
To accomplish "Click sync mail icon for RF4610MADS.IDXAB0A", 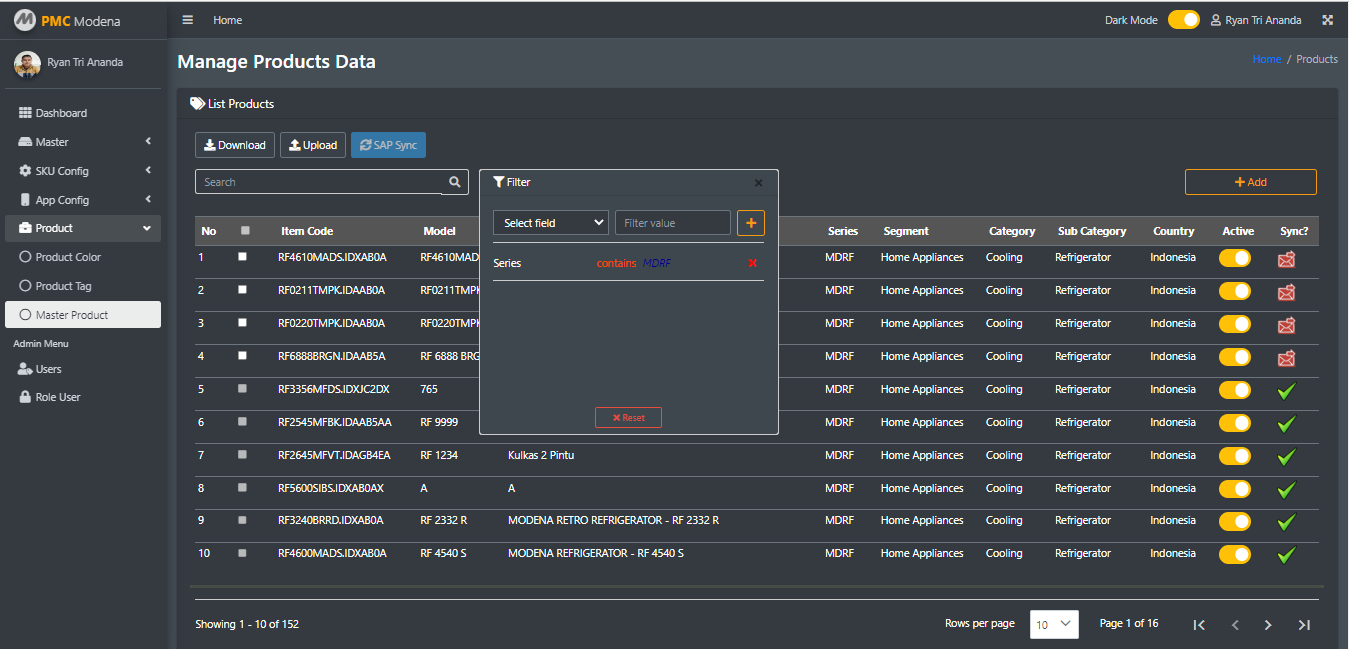I will (1287, 259).
